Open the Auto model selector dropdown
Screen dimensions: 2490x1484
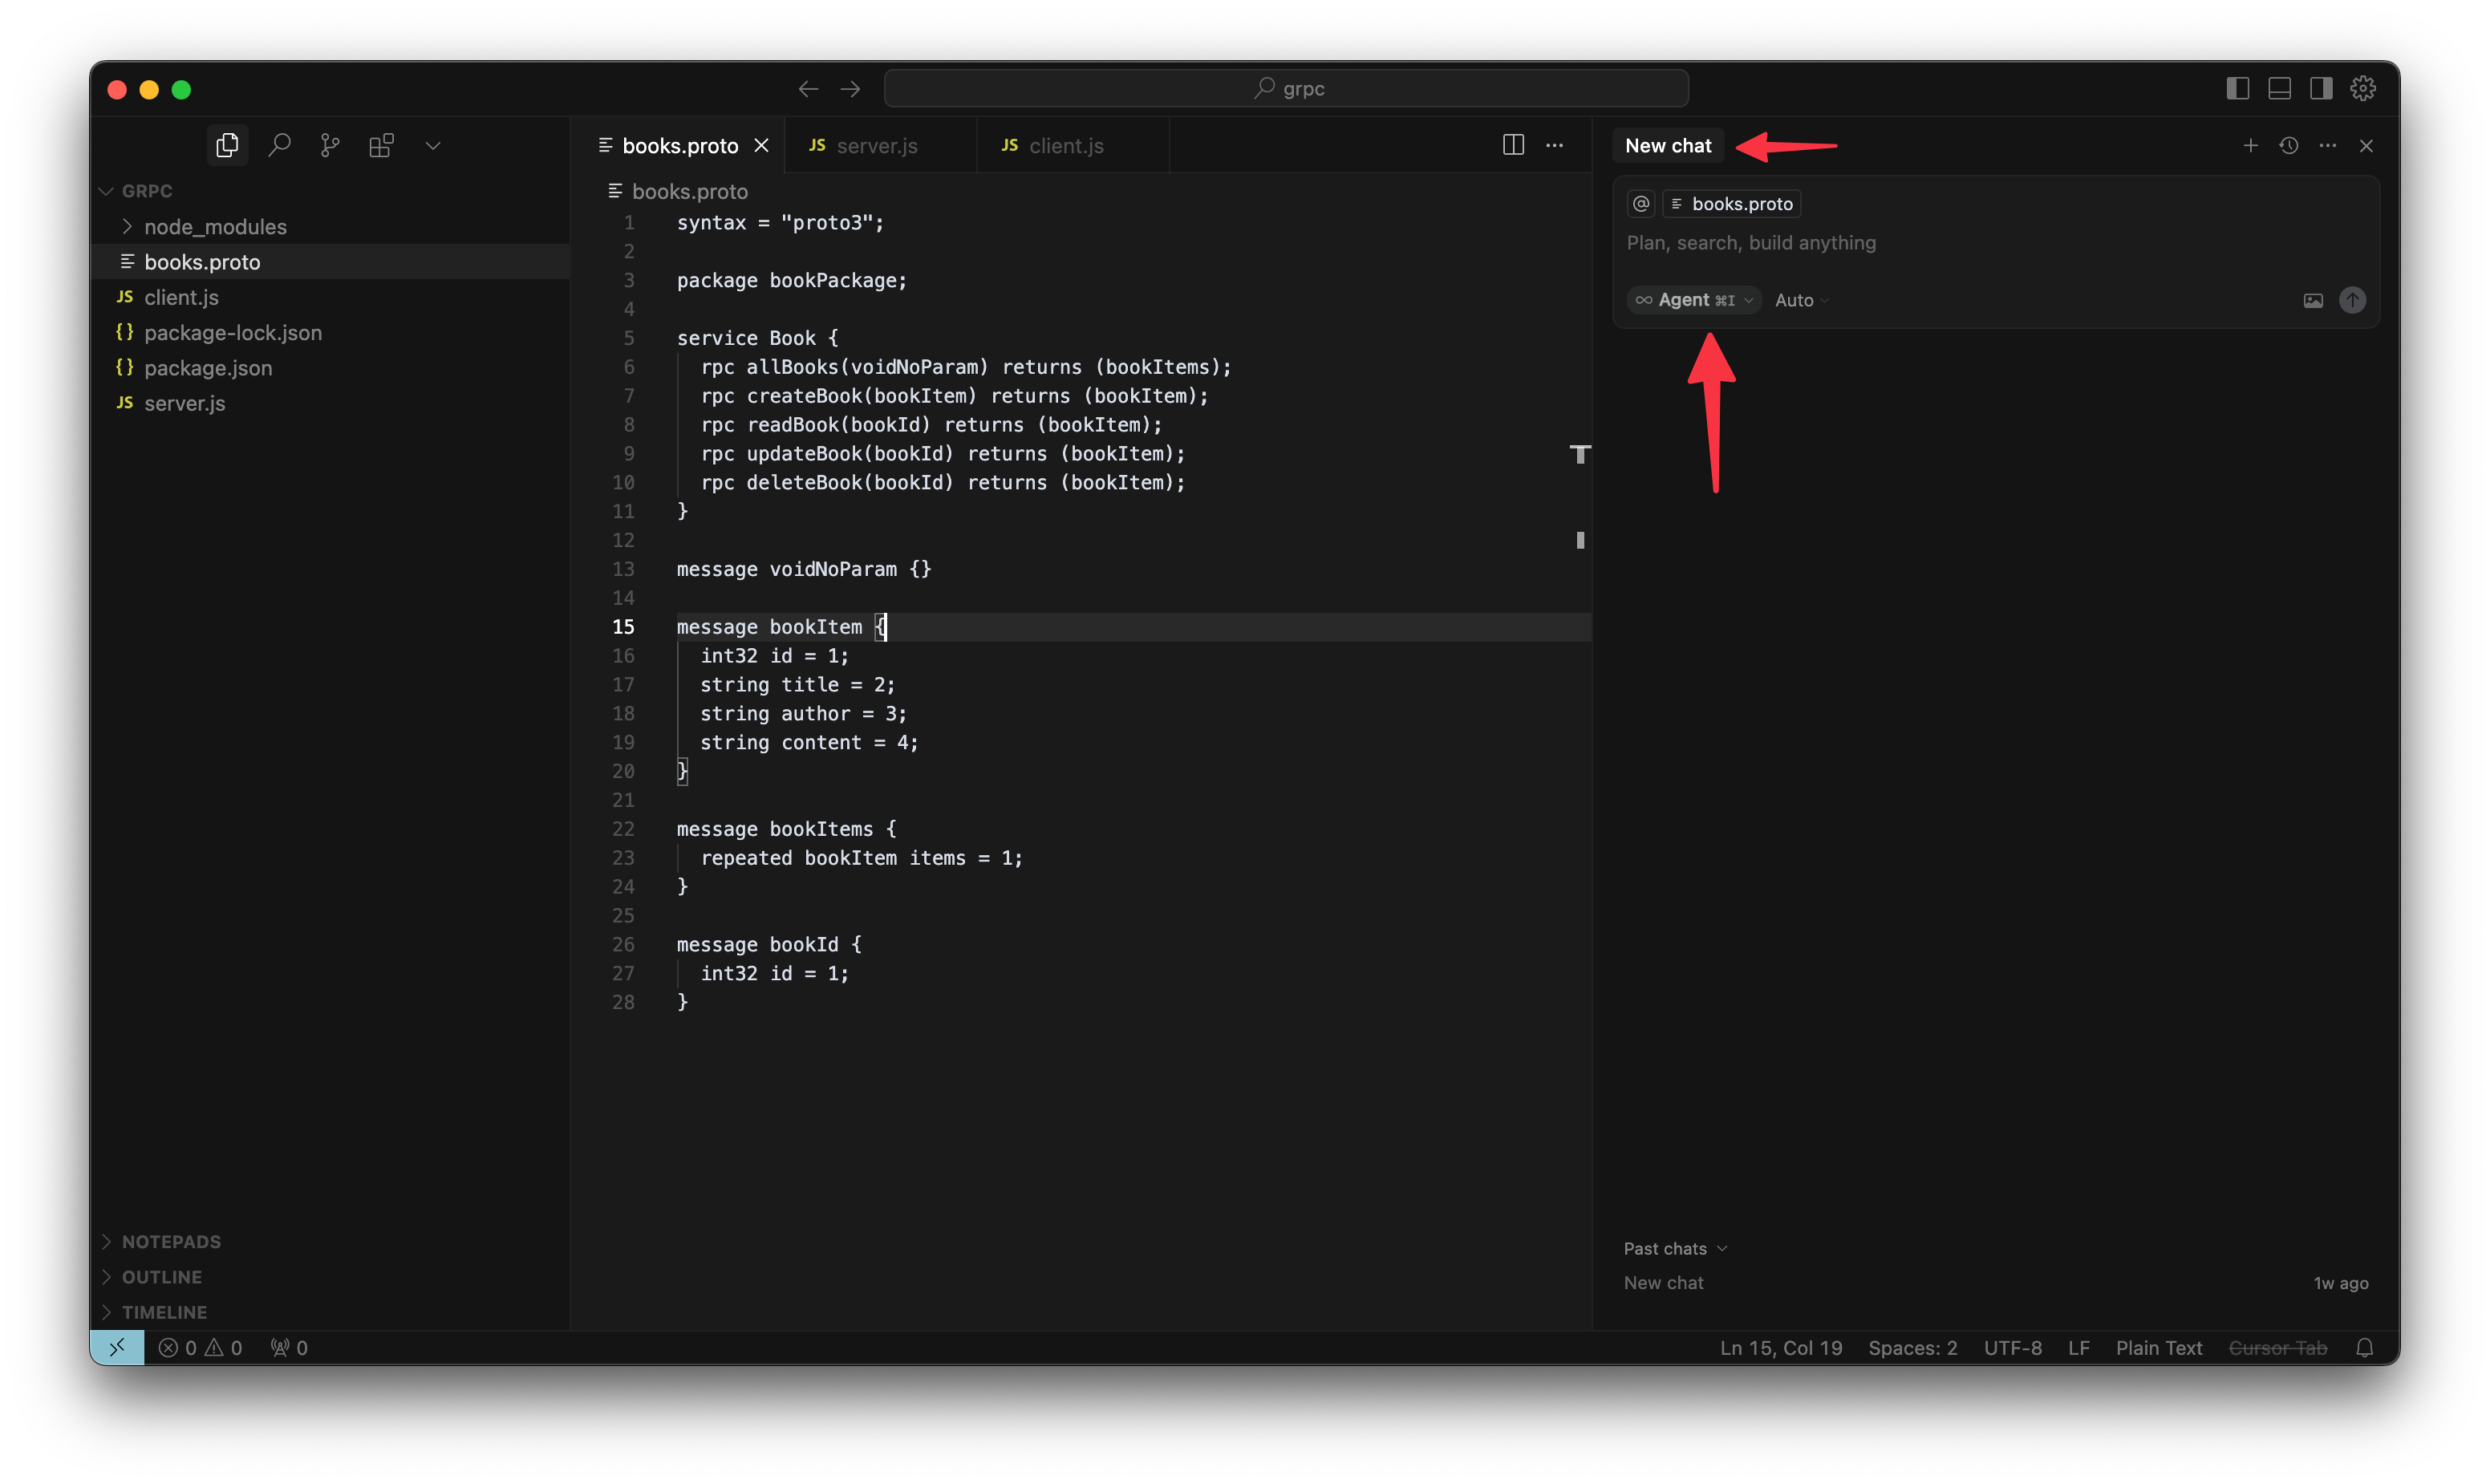[x=1800, y=300]
